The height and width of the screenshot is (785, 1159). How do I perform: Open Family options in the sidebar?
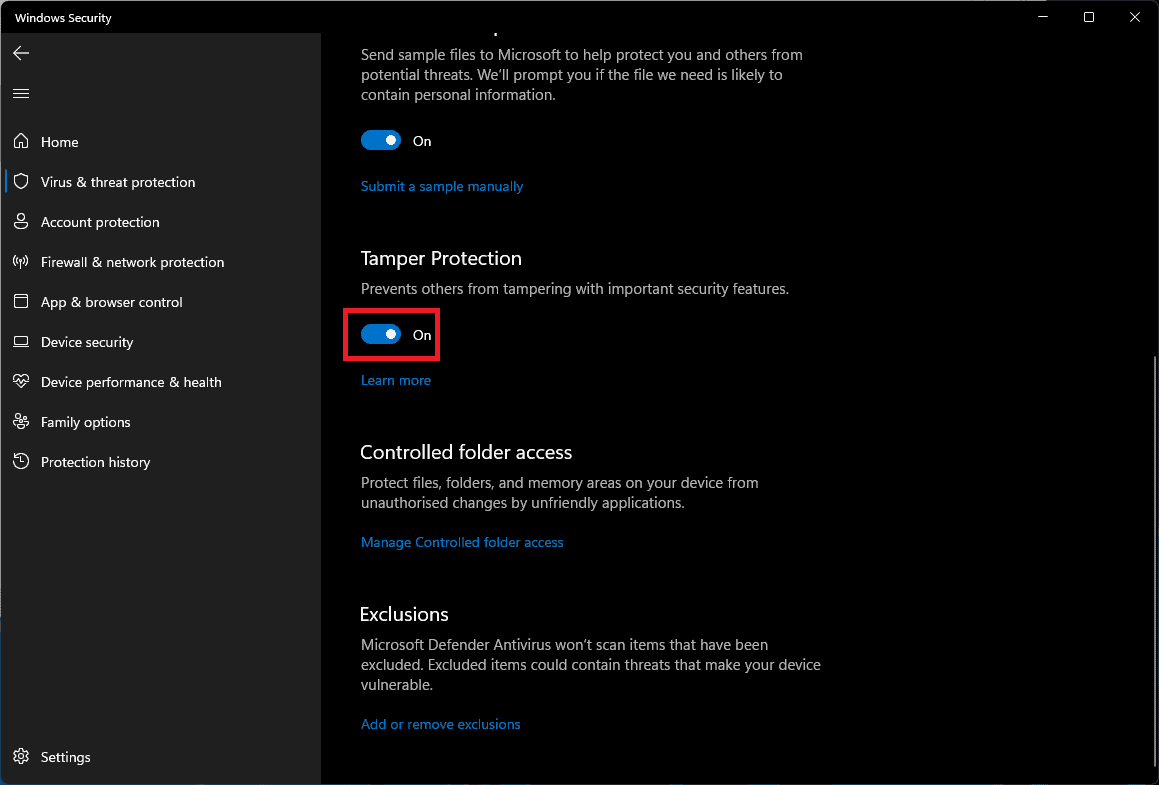[x=85, y=422]
